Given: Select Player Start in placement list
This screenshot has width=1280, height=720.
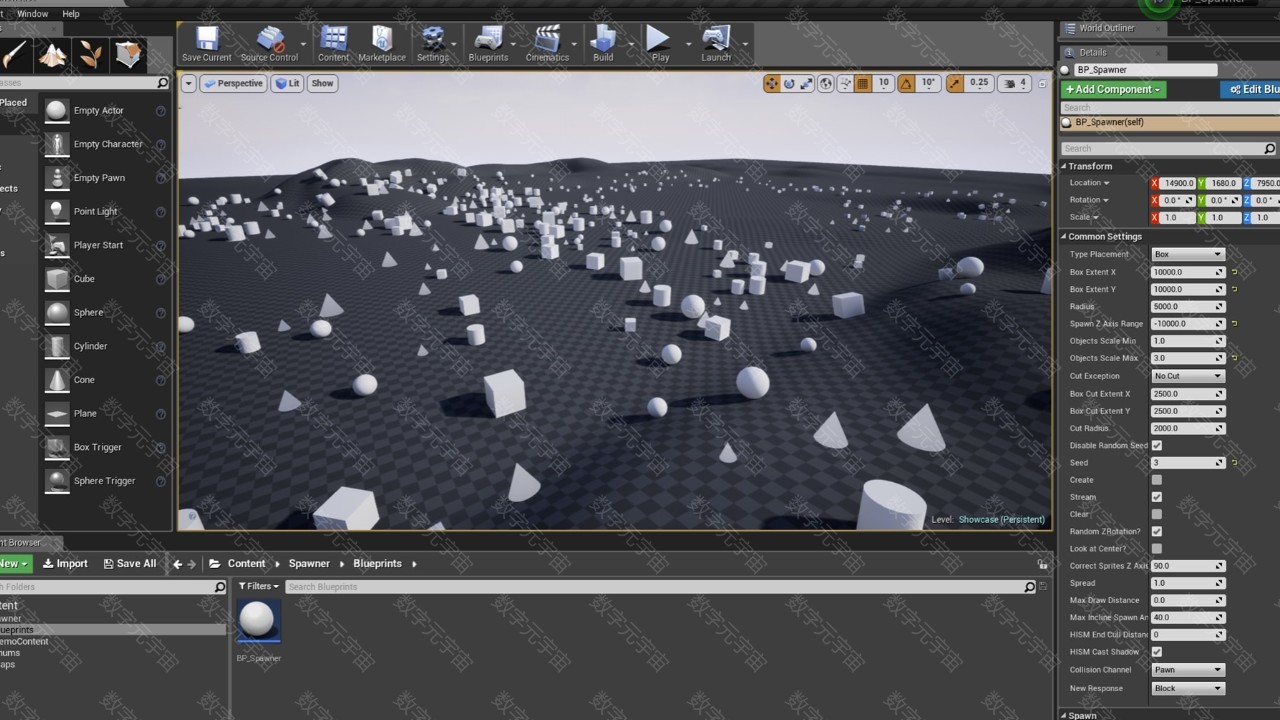Looking at the screenshot, I should click(x=104, y=245).
